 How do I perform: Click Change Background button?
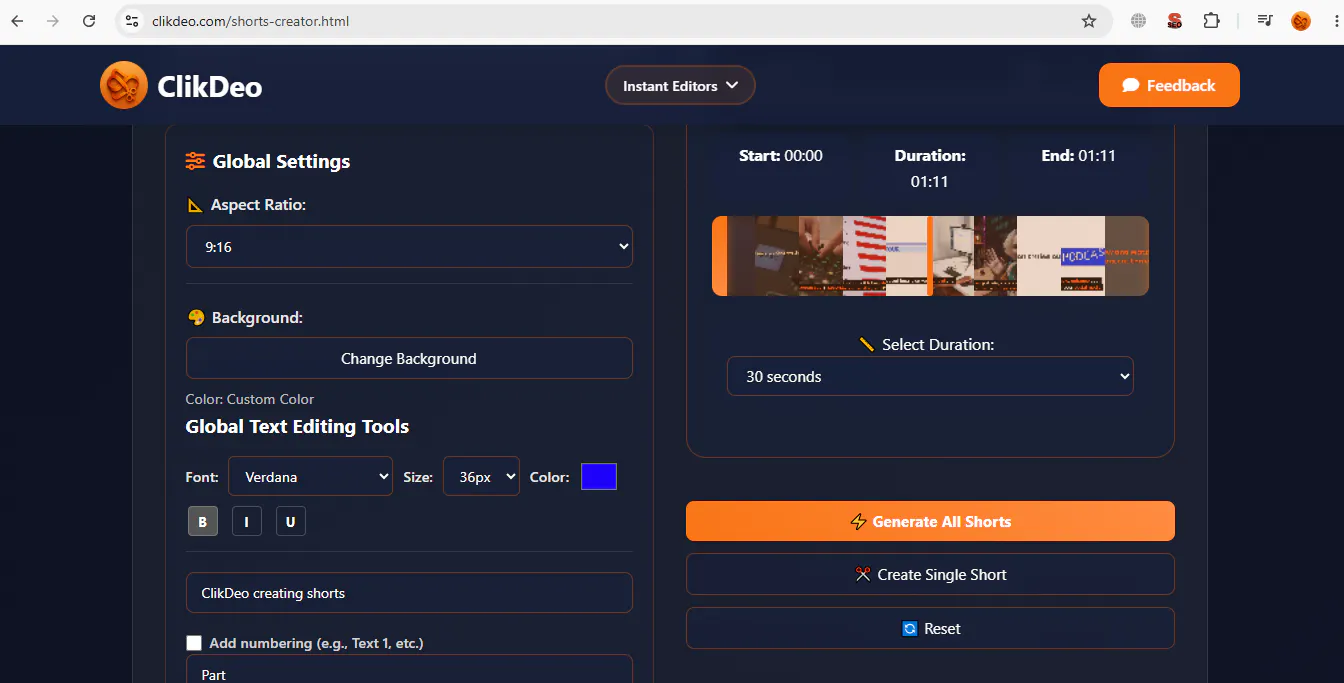pyautogui.click(x=409, y=358)
